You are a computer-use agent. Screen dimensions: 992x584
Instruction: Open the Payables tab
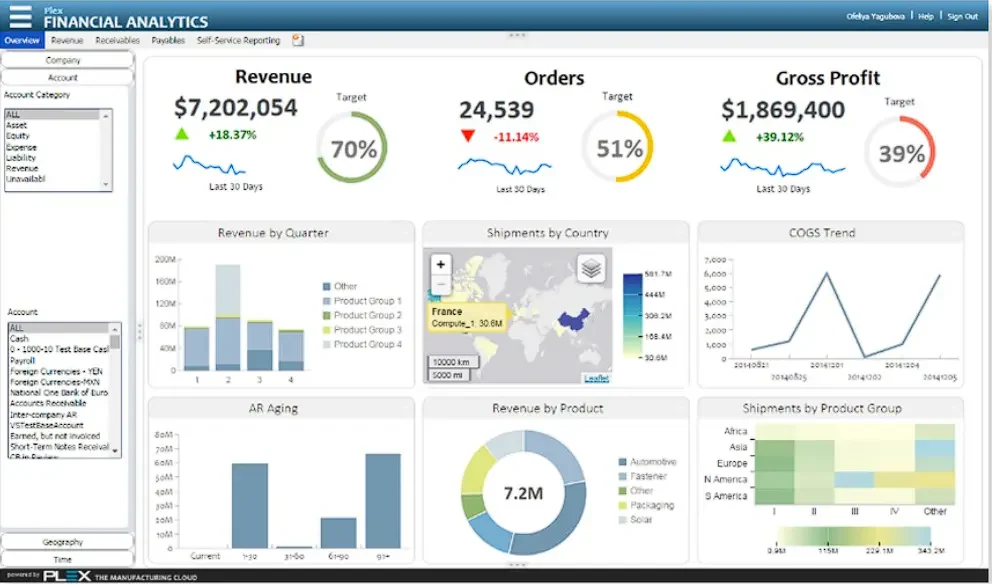click(x=168, y=40)
